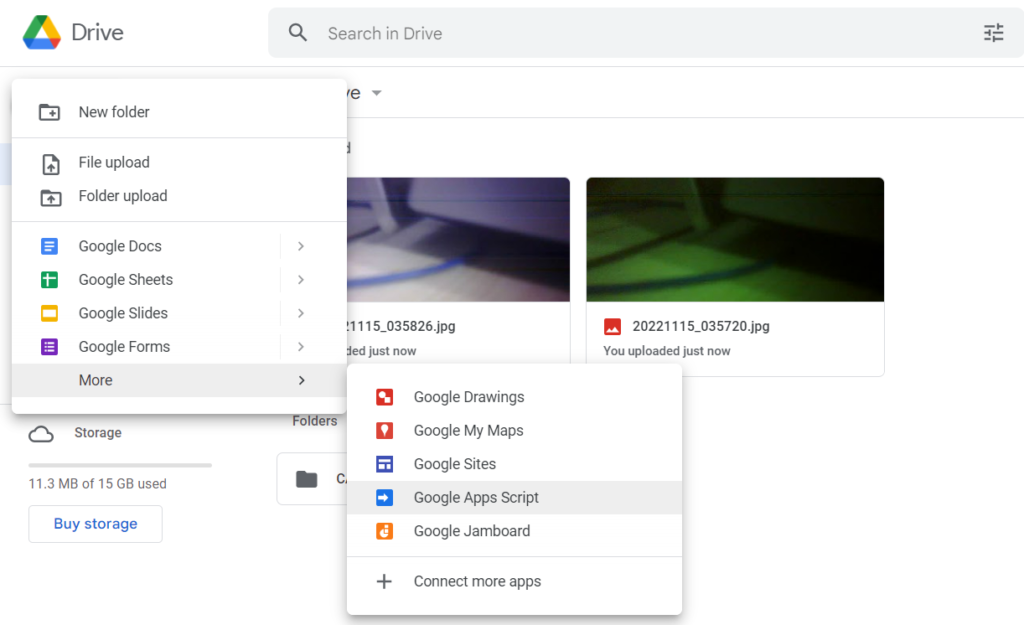
Task: Select File upload menu entry
Action: click(114, 162)
